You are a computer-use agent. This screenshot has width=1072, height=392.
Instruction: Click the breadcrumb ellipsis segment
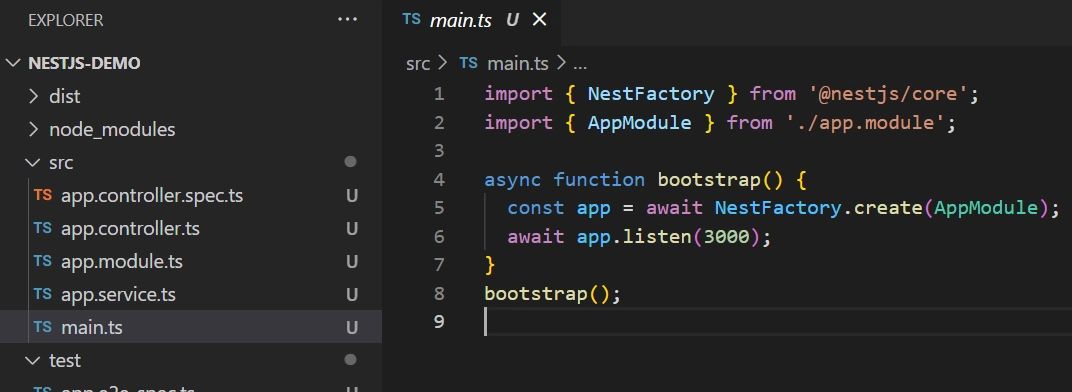(580, 65)
